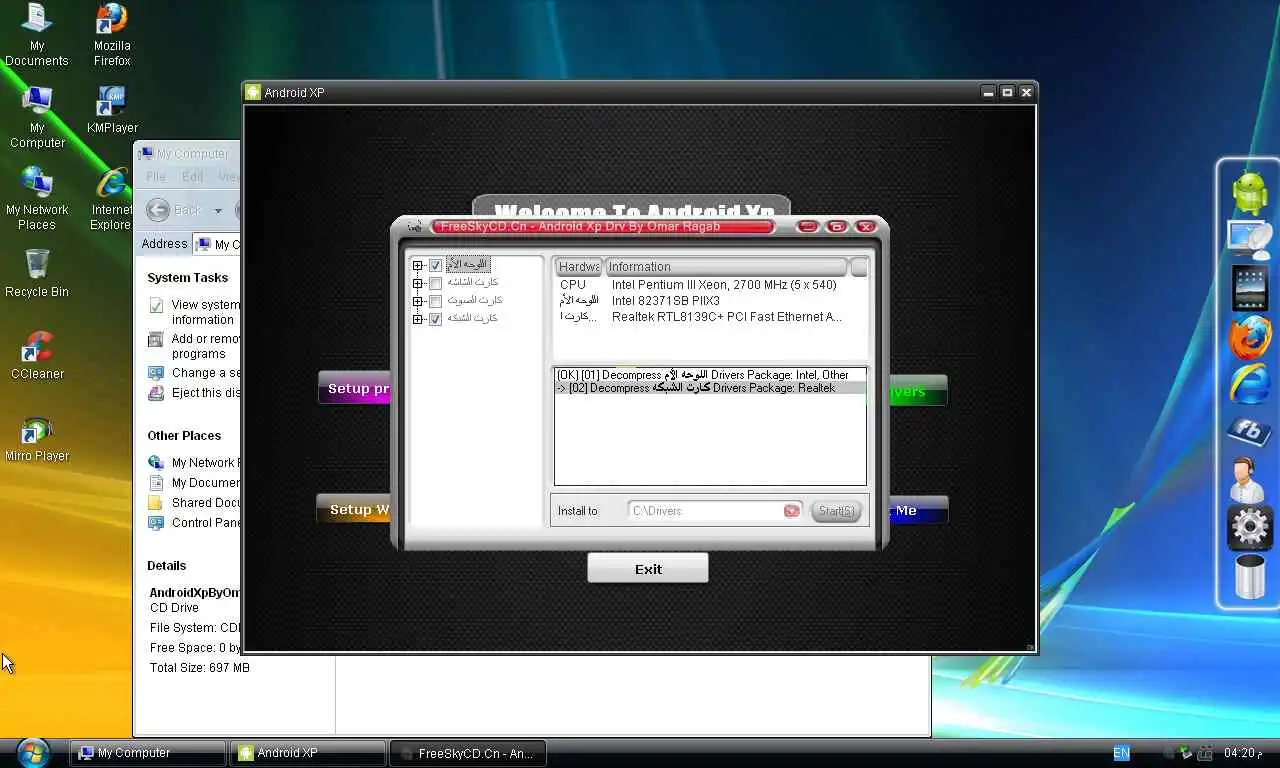Select the Realtek RTL8139C+ Ethernet row

pos(710,317)
